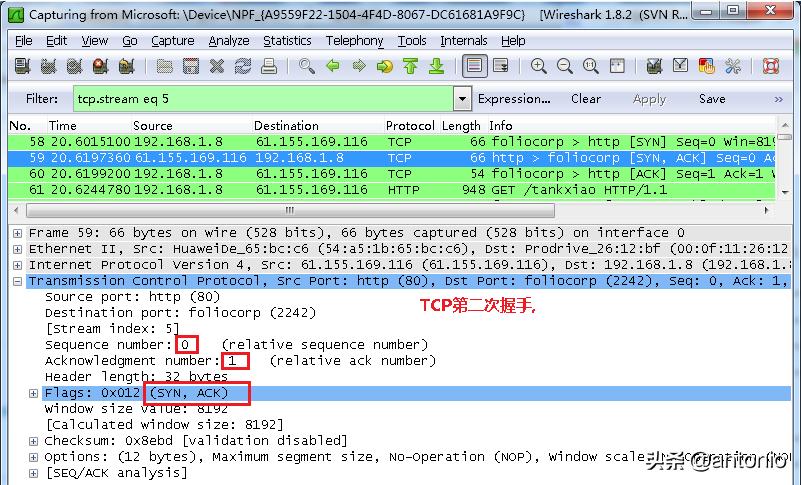
Task: Go forward in packet history arrow
Action: point(359,66)
